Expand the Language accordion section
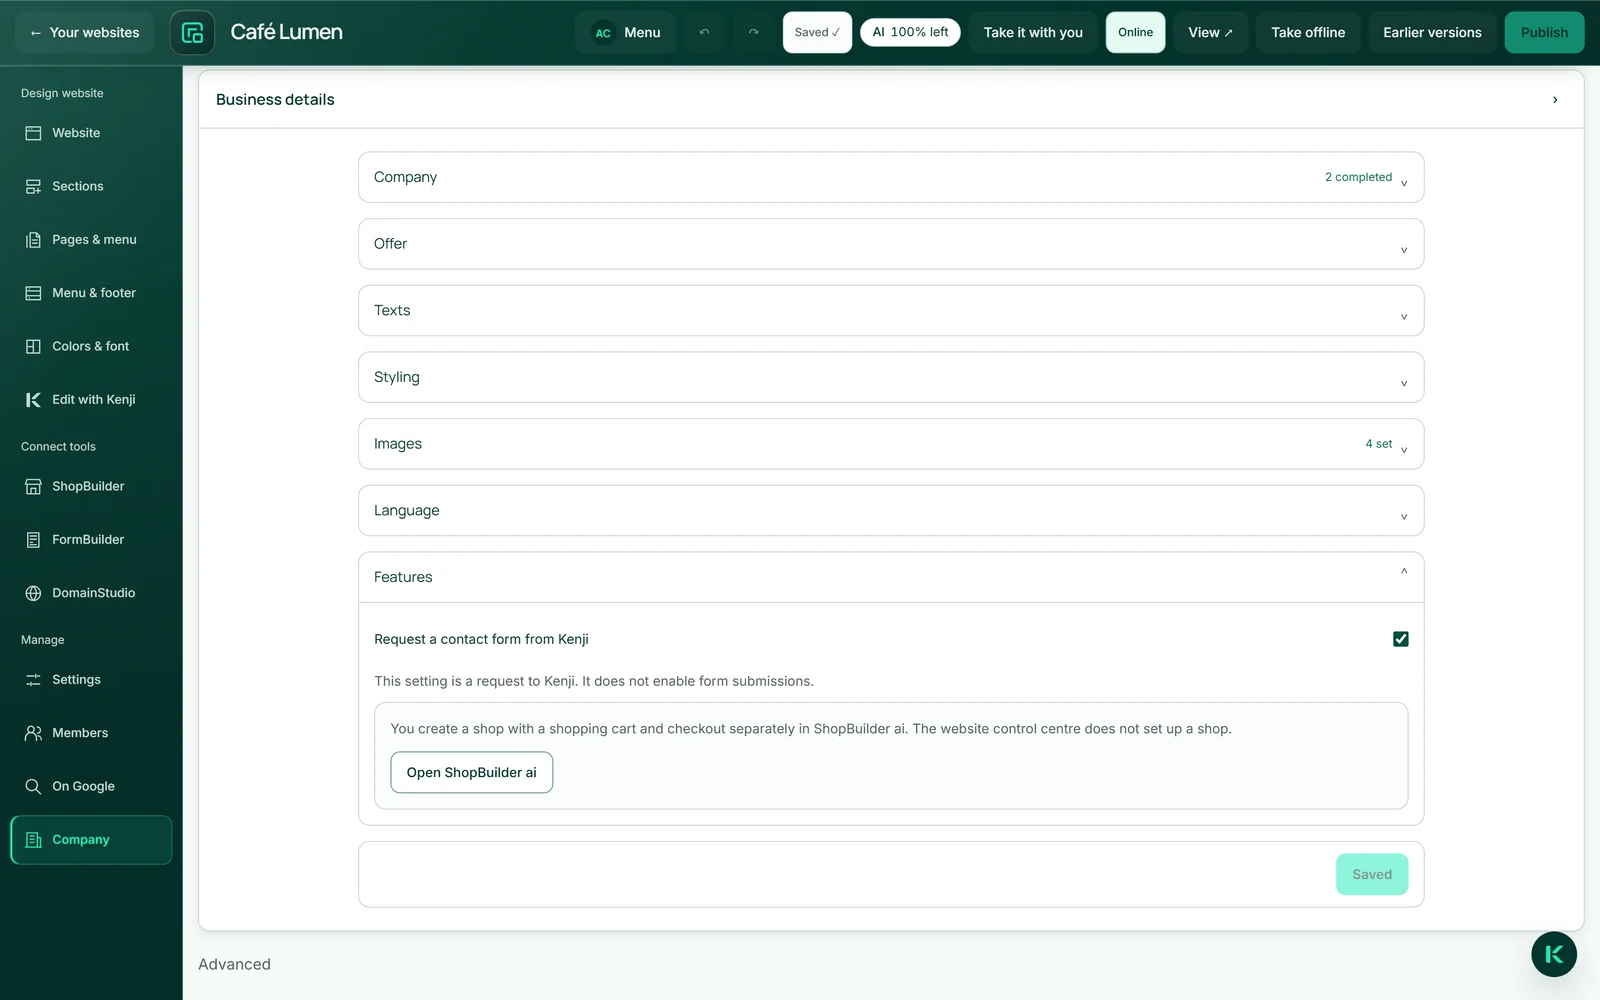Screen dimensions: 1600x1000 891,510
